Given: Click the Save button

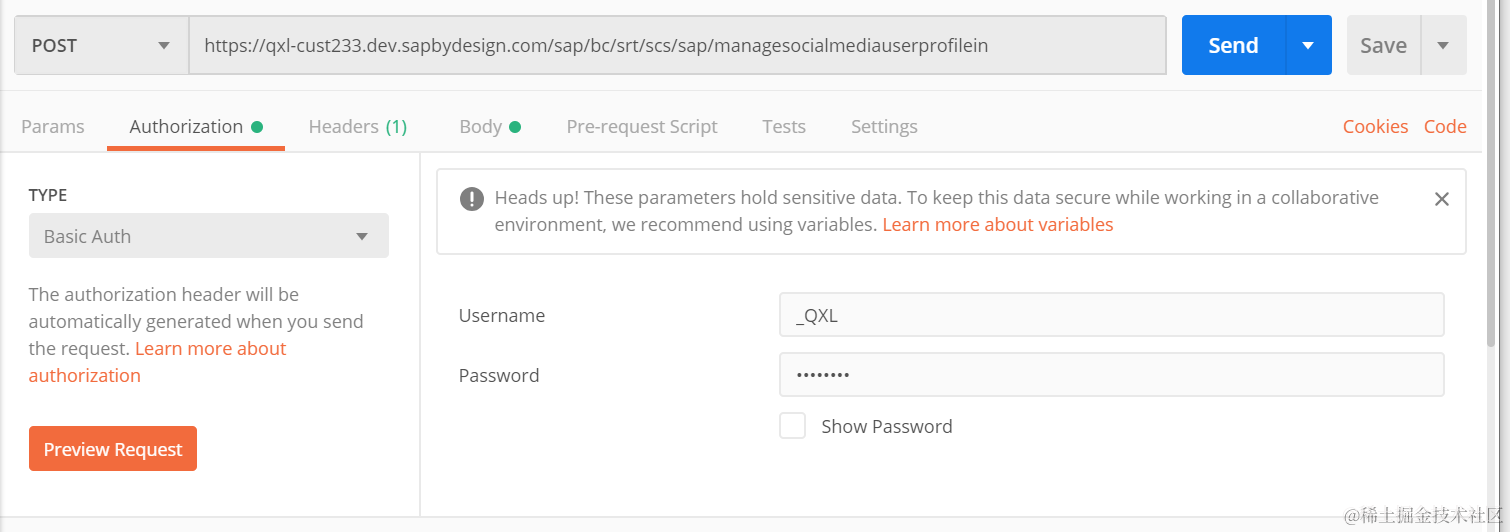Looking at the screenshot, I should 1383,45.
